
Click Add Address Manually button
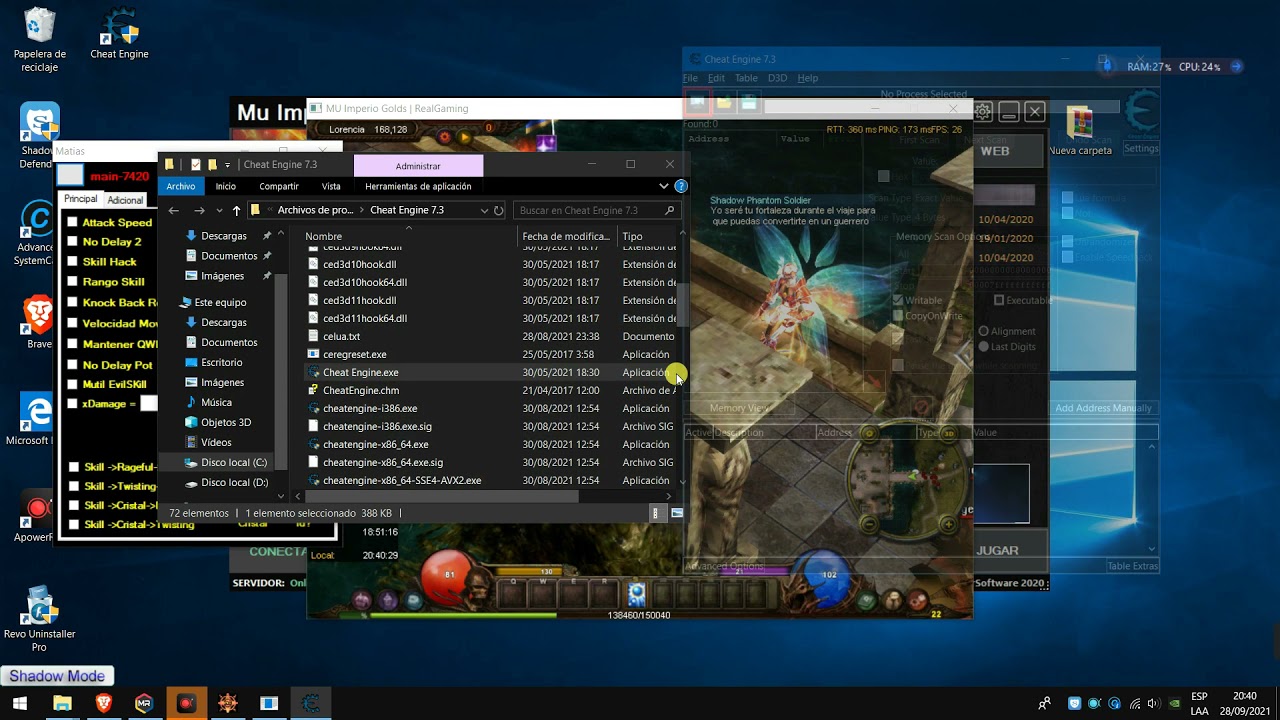(1103, 408)
